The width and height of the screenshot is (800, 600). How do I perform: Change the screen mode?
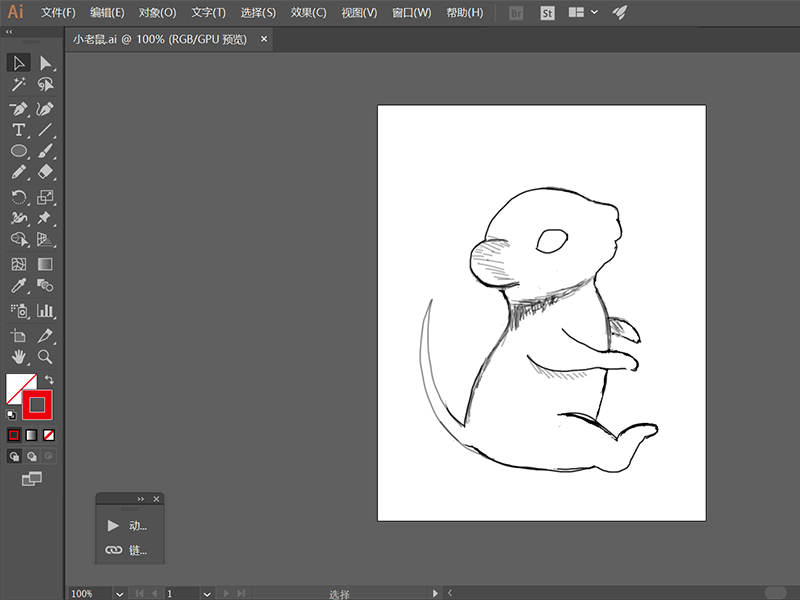(32, 479)
